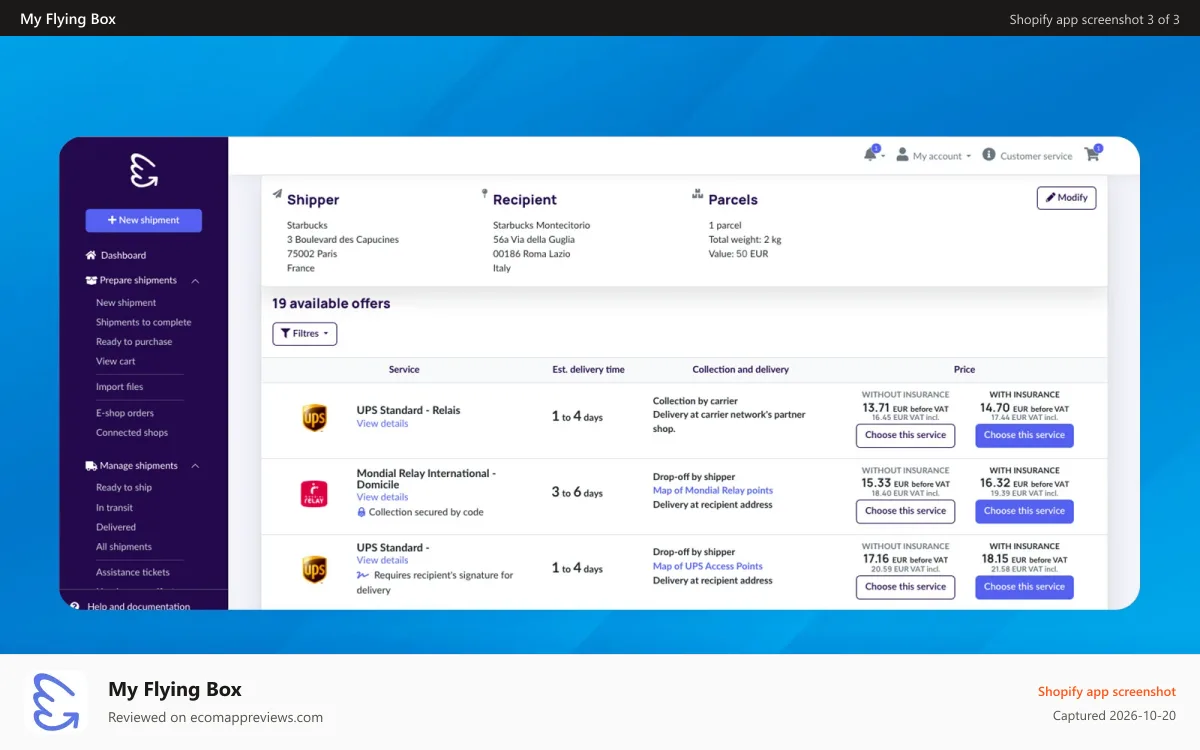The height and width of the screenshot is (750, 1200).
Task: Collapse the Manage shipments section chevron
Action: 195,466
